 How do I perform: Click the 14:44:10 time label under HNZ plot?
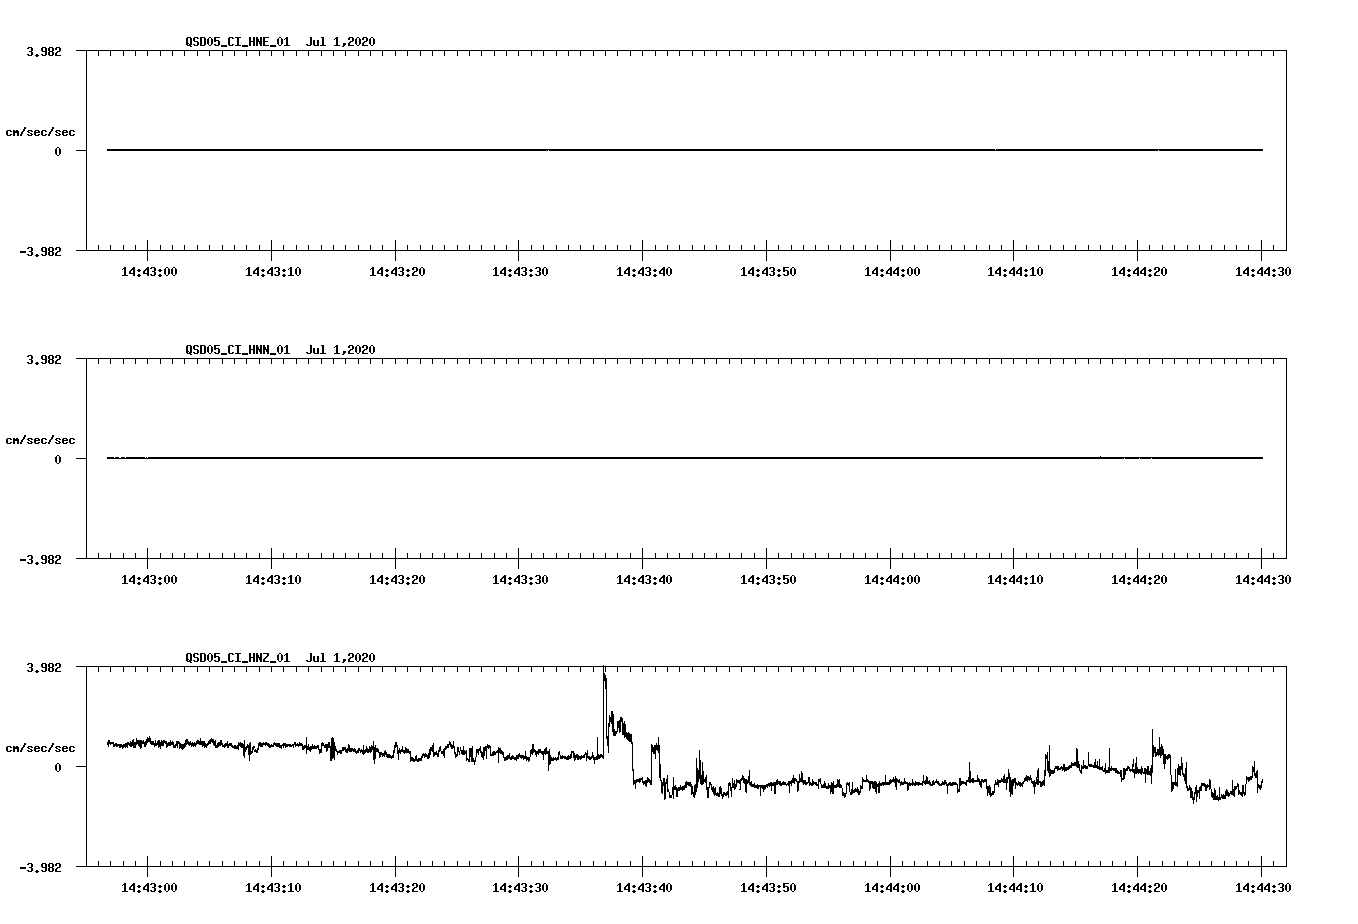click(x=1014, y=887)
